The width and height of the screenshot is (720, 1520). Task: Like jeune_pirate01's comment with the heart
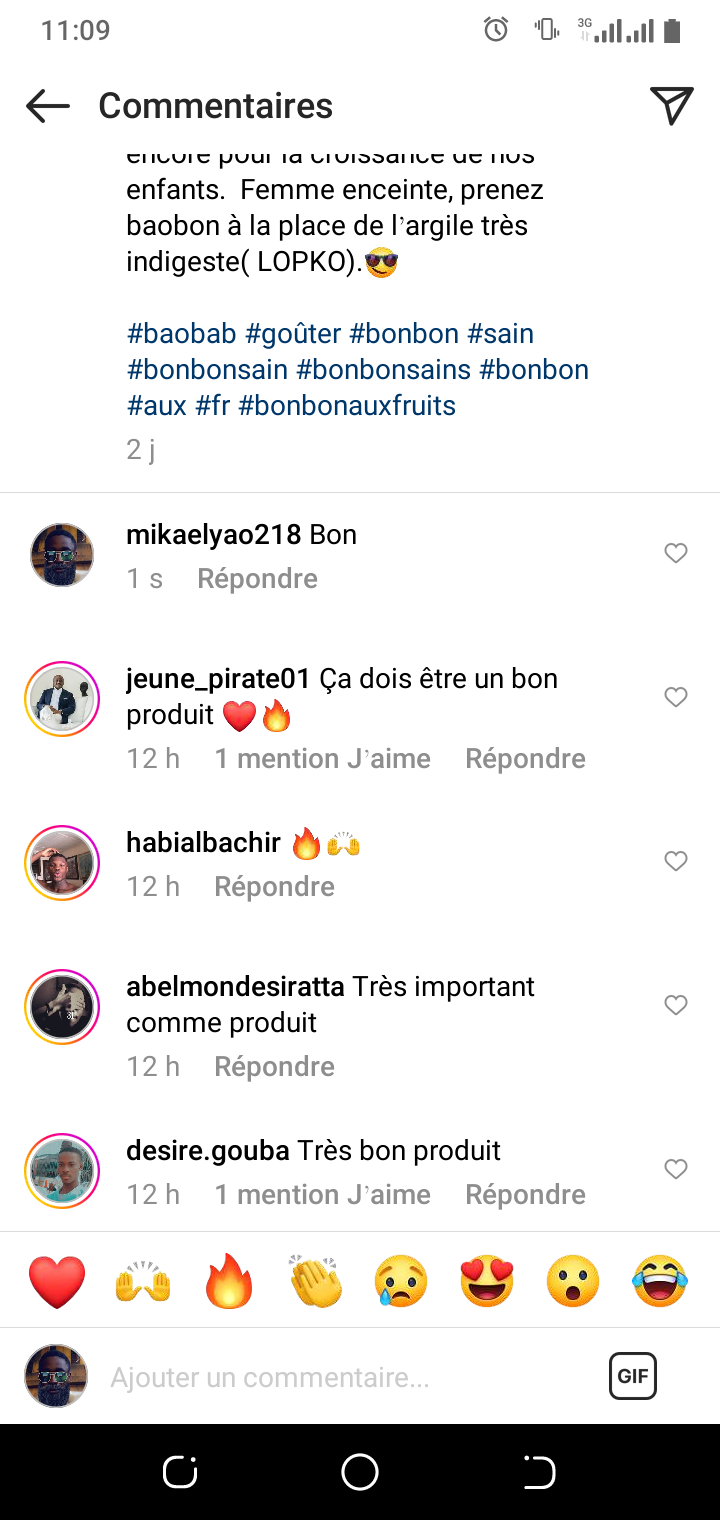(676, 697)
